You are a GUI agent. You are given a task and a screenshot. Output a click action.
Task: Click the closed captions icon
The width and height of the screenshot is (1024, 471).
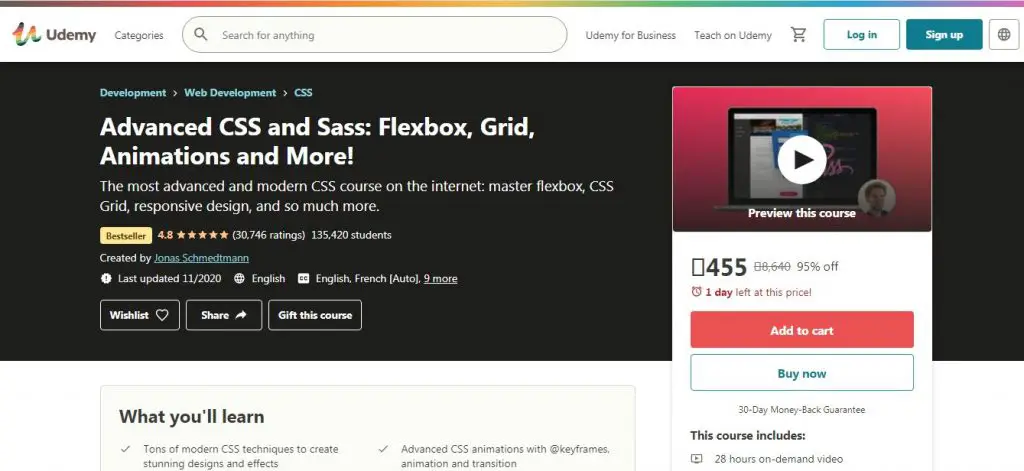pyautogui.click(x=303, y=278)
